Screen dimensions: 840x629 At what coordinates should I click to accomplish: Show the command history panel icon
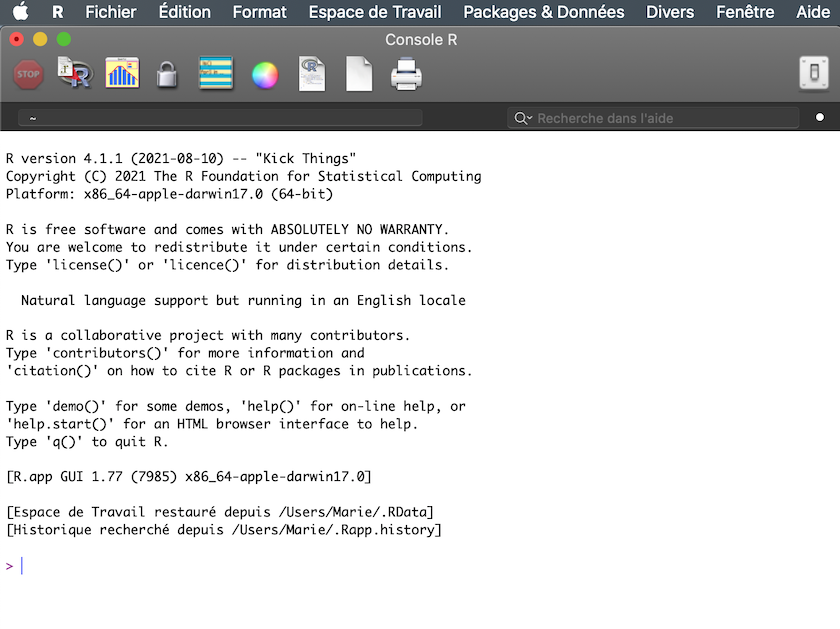(216, 74)
